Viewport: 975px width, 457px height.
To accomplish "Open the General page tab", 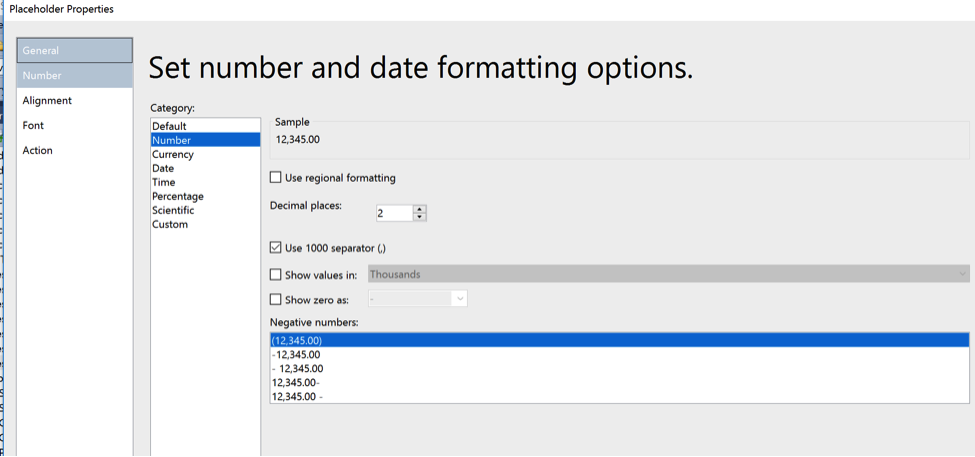I will pyautogui.click(x=75, y=50).
